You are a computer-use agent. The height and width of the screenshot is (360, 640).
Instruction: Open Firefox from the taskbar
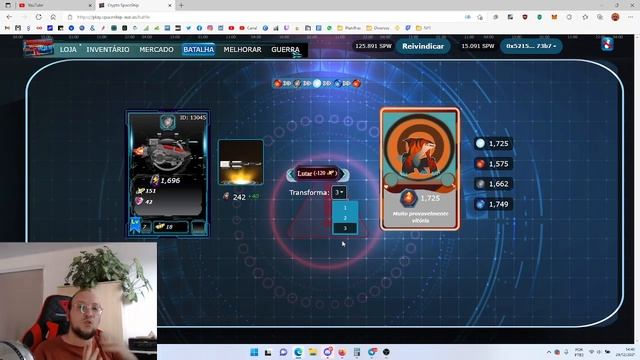tap(342, 352)
